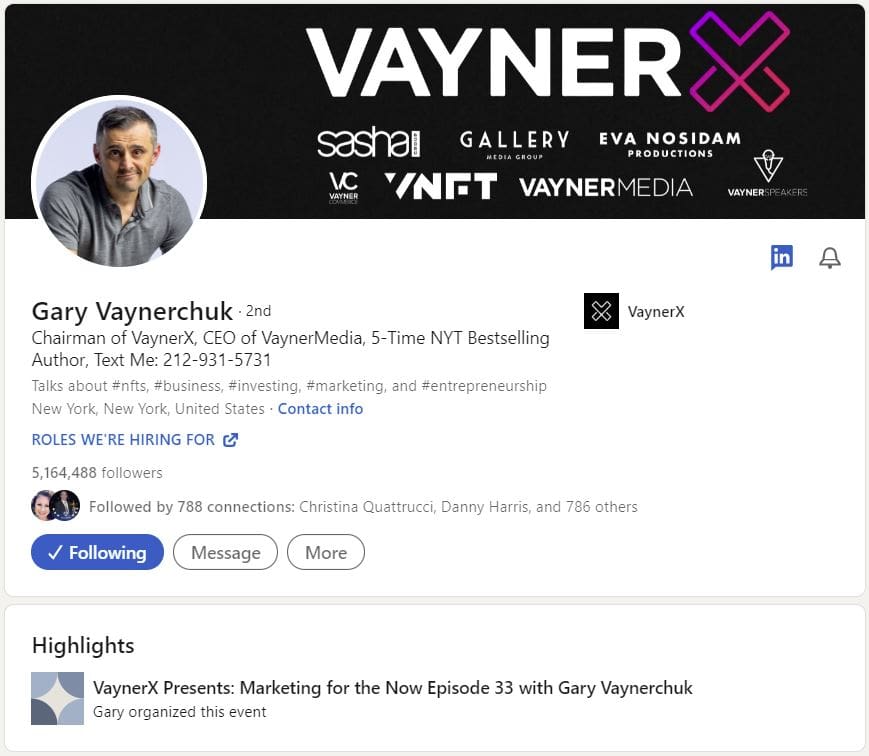The width and height of the screenshot is (869, 756).
Task: View the 5,164,488 followers count
Action: coord(97,473)
